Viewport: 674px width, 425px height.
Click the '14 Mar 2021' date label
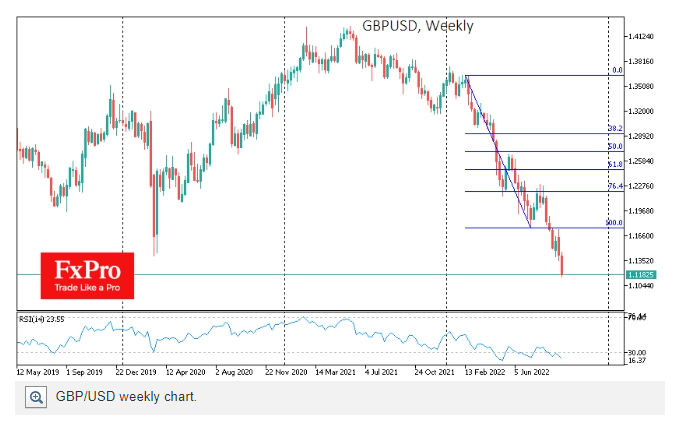tap(335, 372)
